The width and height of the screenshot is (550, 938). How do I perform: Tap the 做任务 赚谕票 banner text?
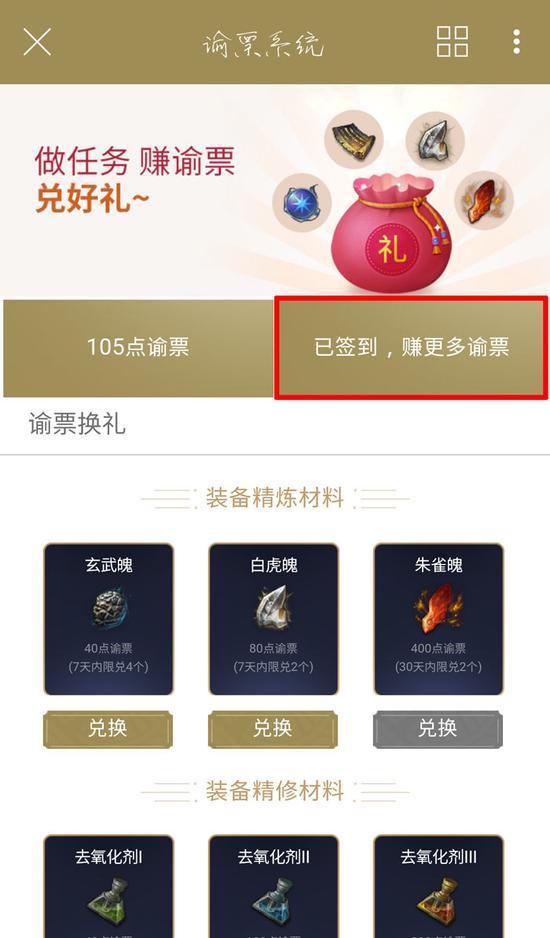(135, 162)
